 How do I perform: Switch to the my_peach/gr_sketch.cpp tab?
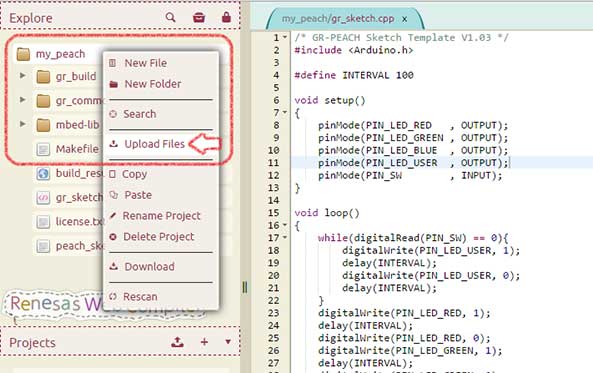tap(338, 19)
